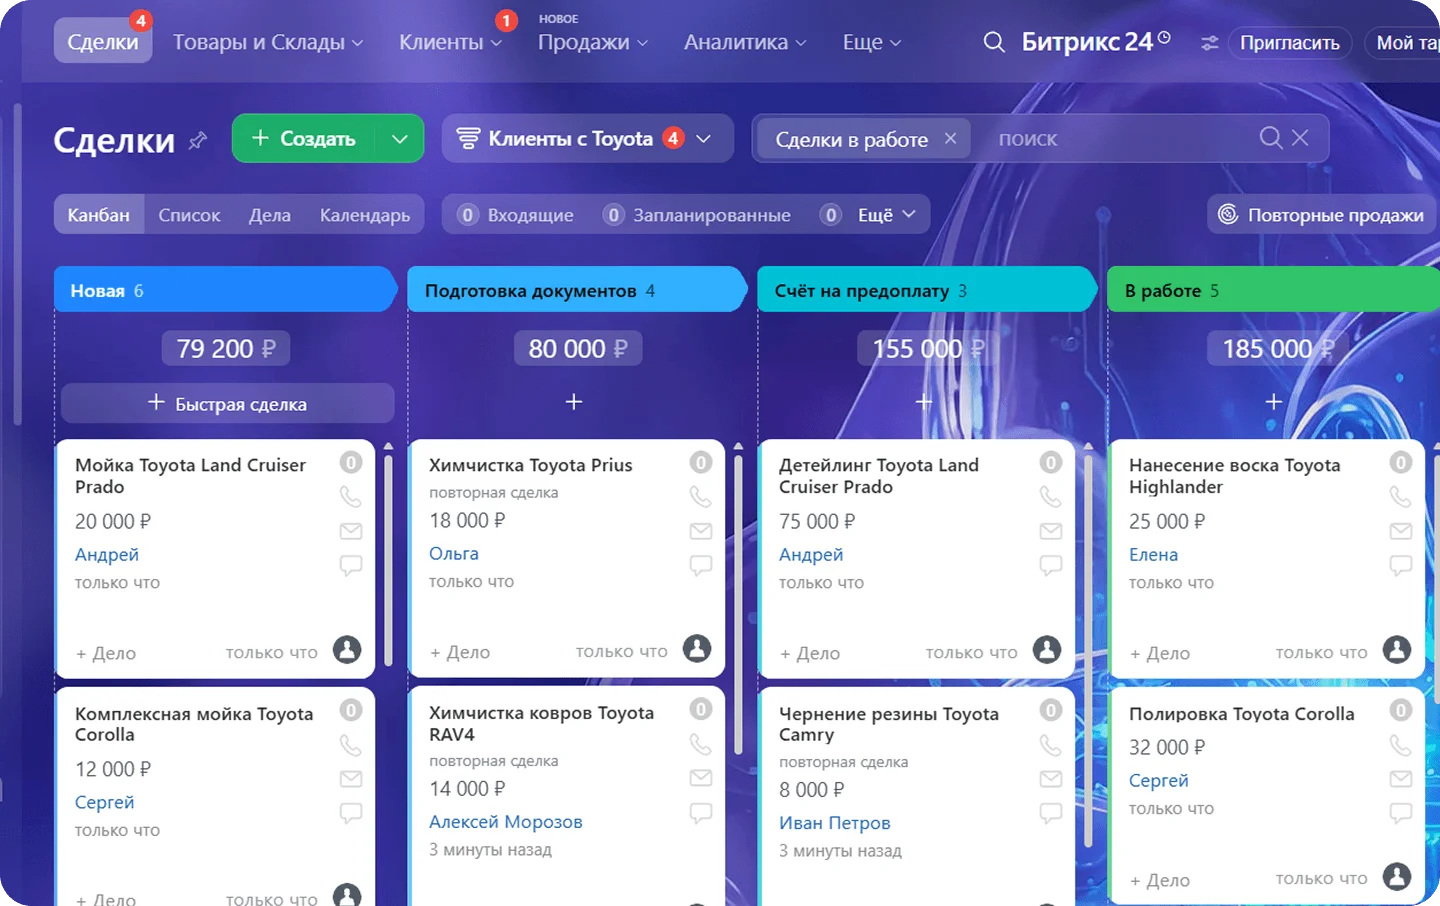Click the phone icon on Нанесение воска Toyota Highlander card
1440x906 pixels.
[1401, 496]
